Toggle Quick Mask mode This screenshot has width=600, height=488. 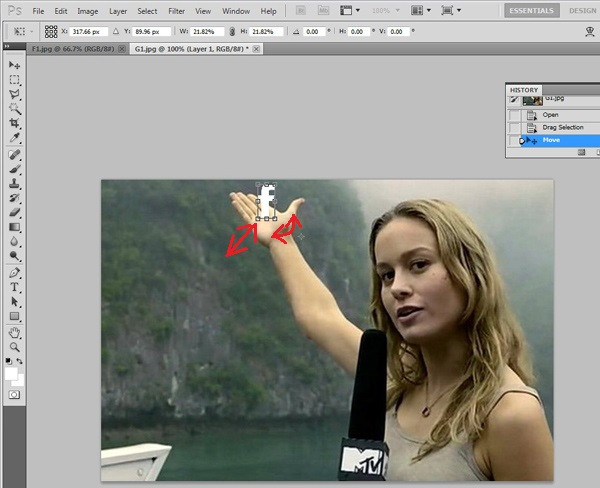[14, 395]
